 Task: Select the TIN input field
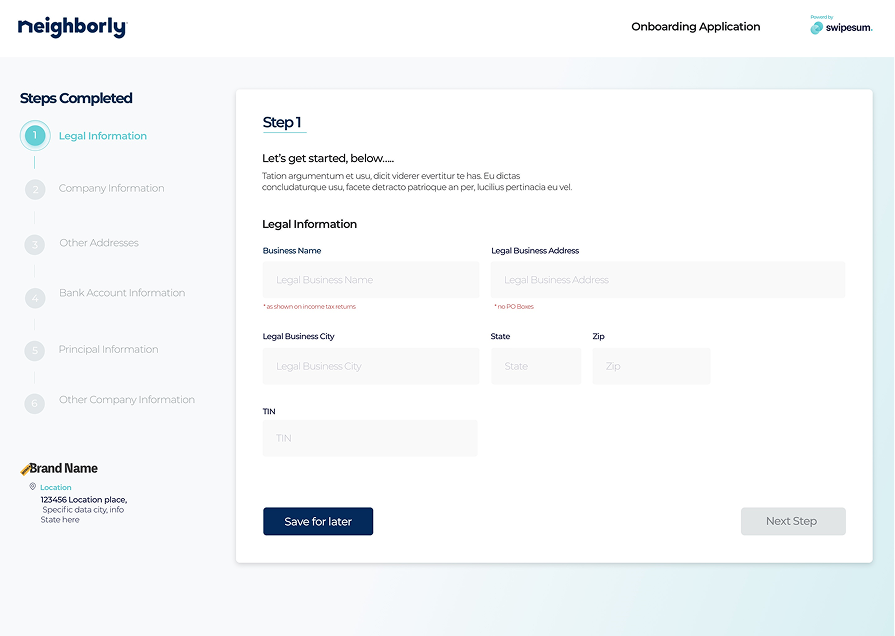[369, 438]
